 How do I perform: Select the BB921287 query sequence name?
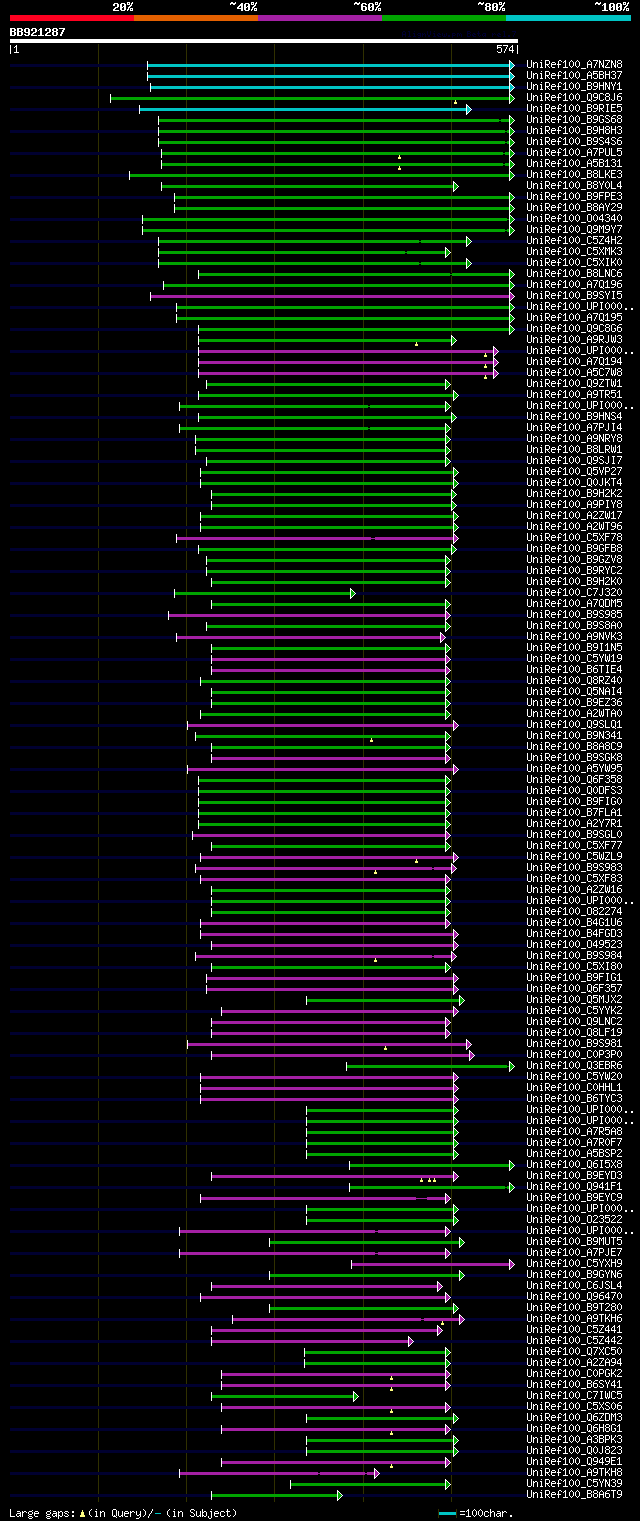[x=38, y=32]
